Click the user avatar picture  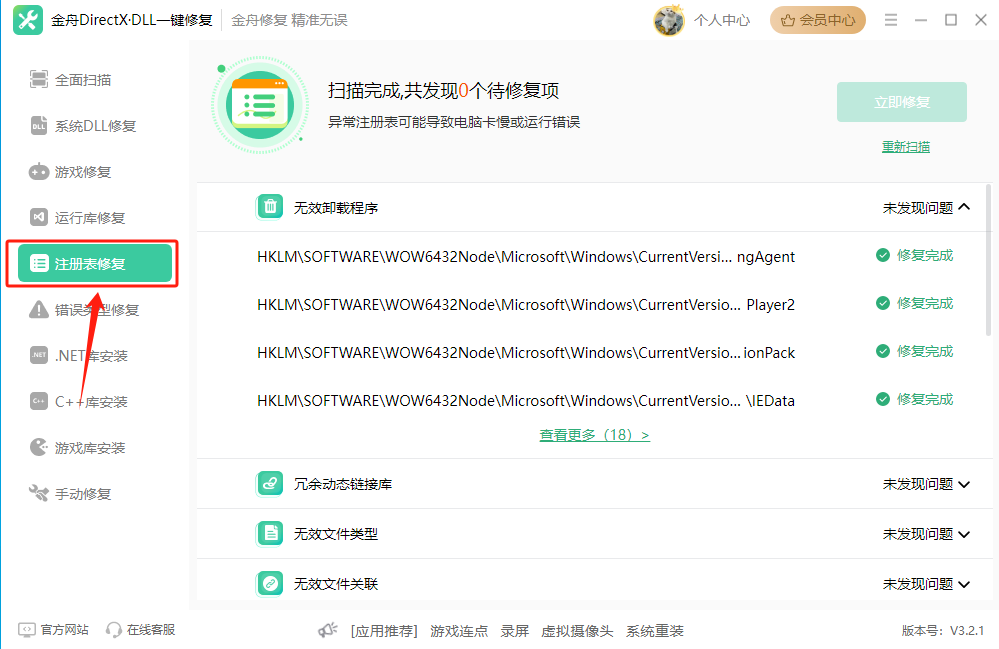669,20
